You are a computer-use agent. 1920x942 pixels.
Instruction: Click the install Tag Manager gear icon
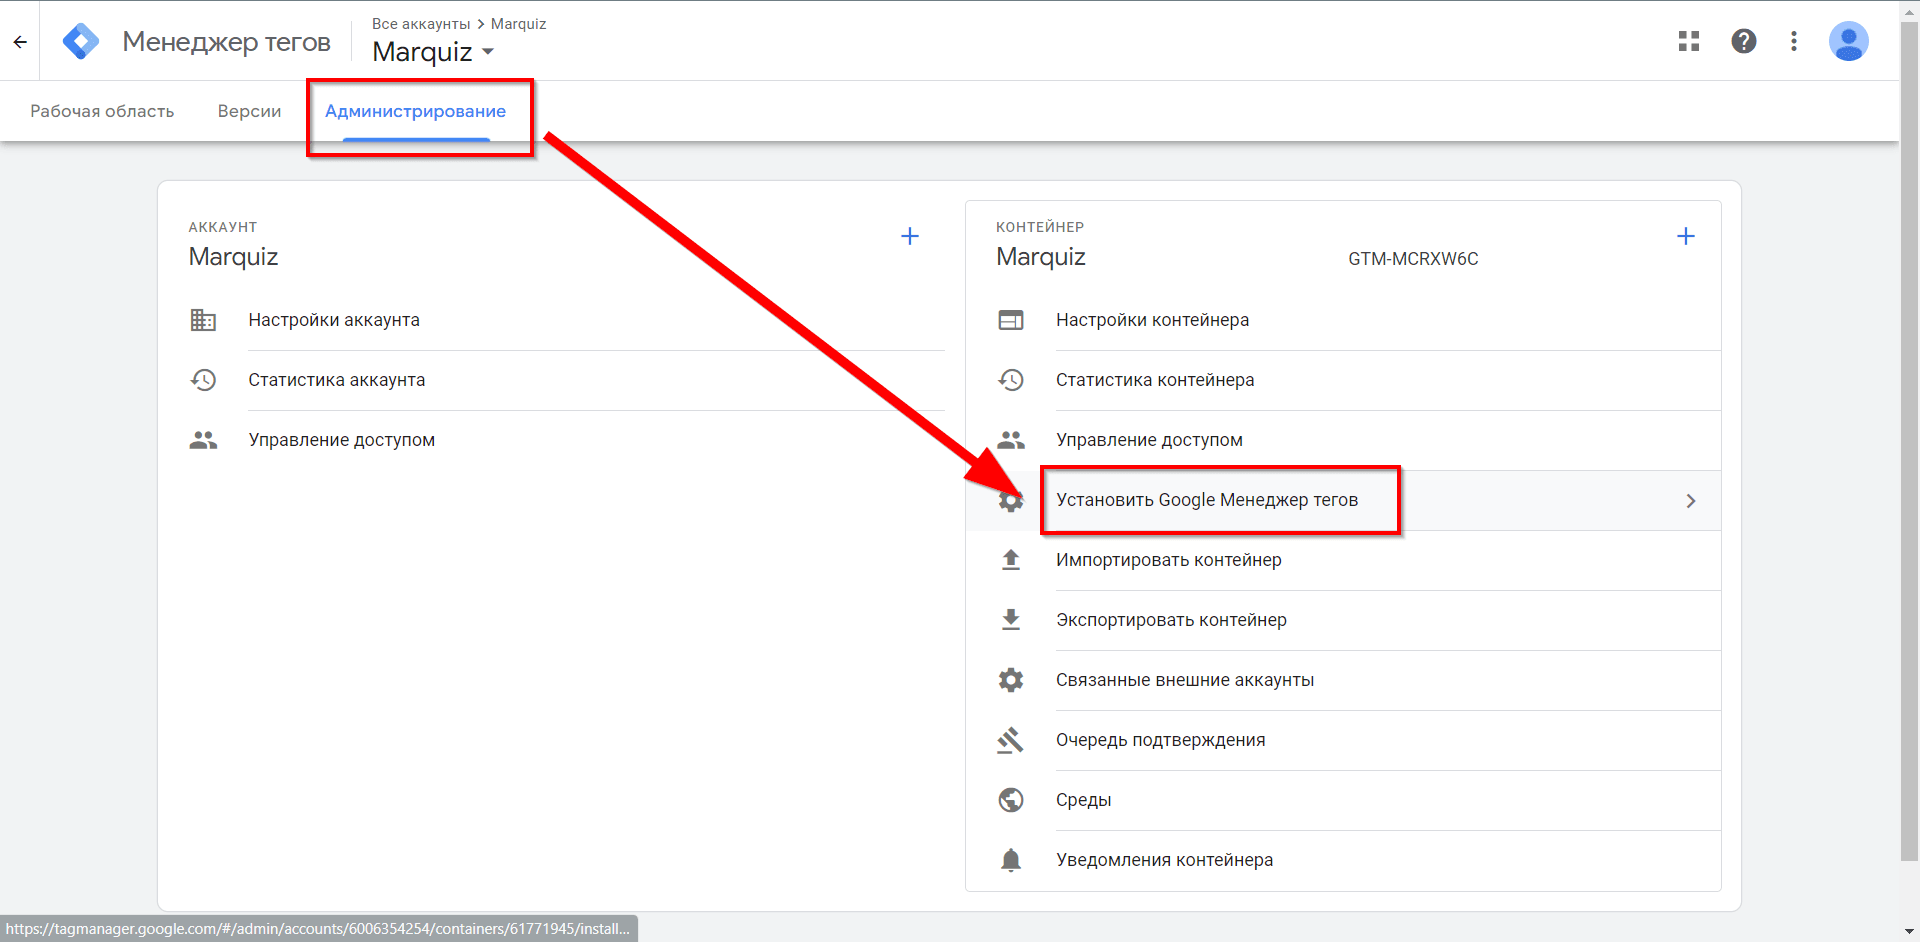(1011, 500)
